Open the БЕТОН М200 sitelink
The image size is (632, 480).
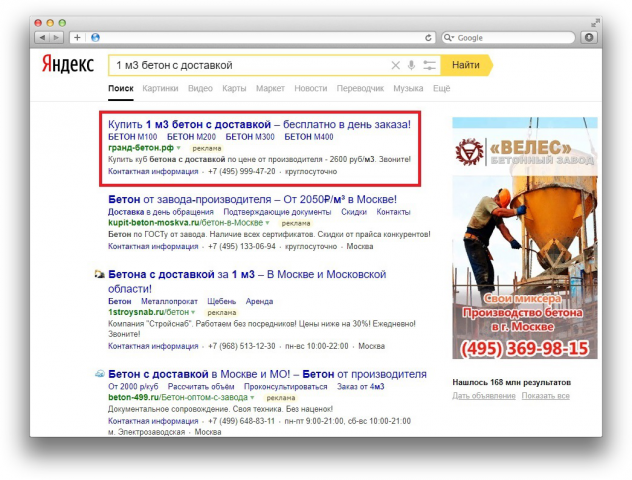(x=191, y=137)
